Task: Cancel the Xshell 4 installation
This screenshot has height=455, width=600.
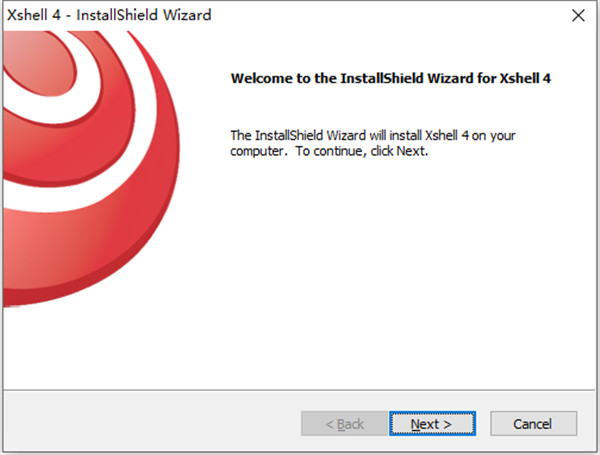Action: (x=533, y=424)
